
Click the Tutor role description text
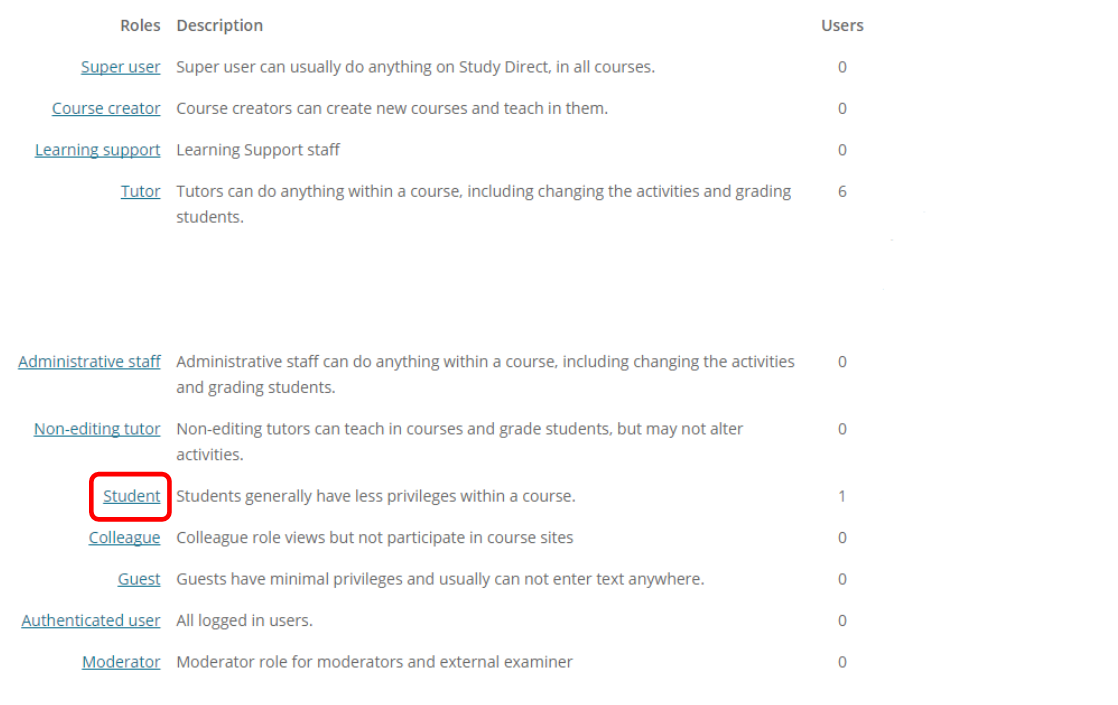click(x=484, y=205)
